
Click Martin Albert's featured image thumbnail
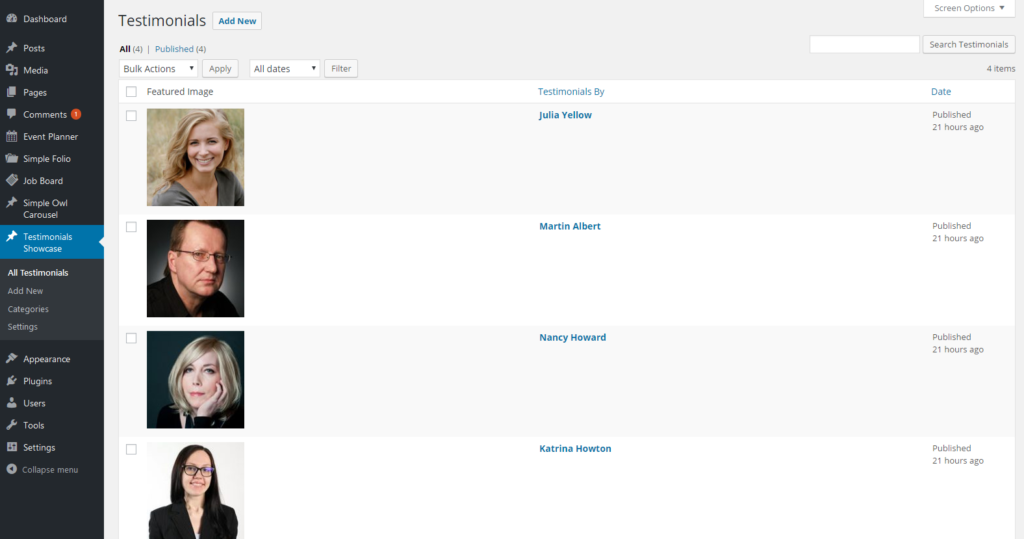195,269
